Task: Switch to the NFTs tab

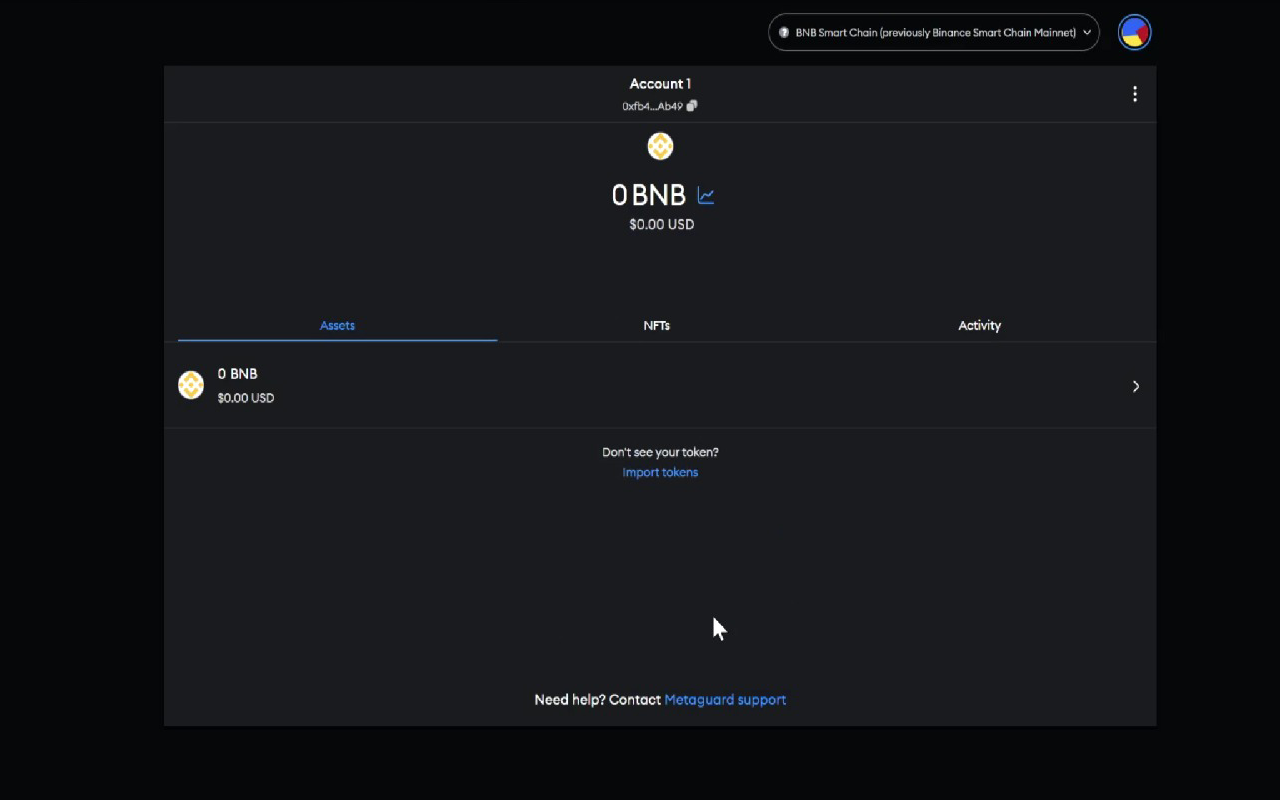Action: [x=657, y=325]
